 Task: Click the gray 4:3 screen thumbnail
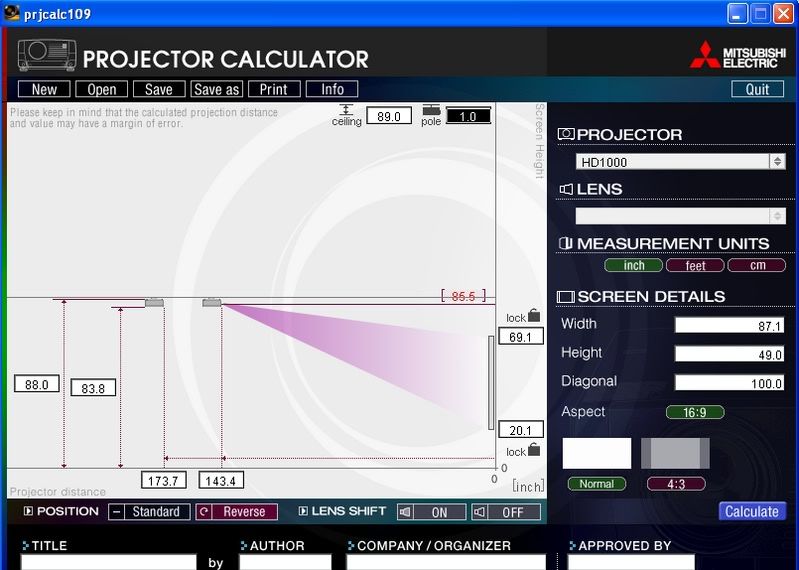[675, 453]
